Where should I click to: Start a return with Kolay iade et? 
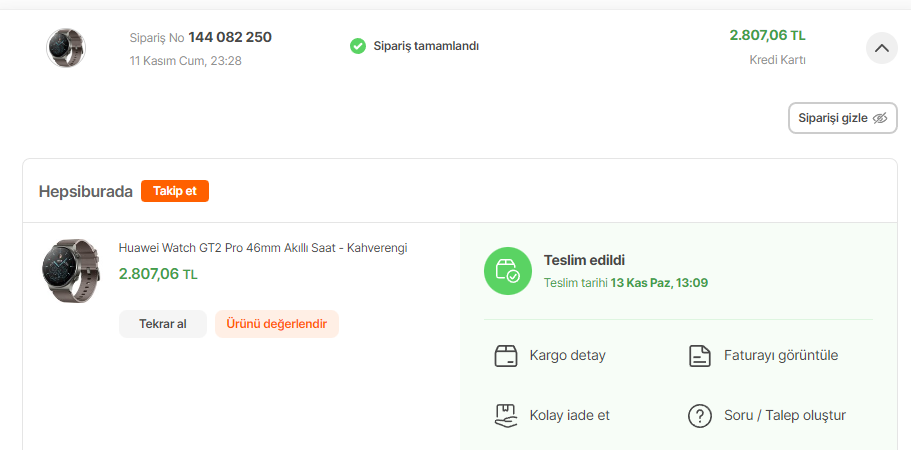click(x=552, y=416)
